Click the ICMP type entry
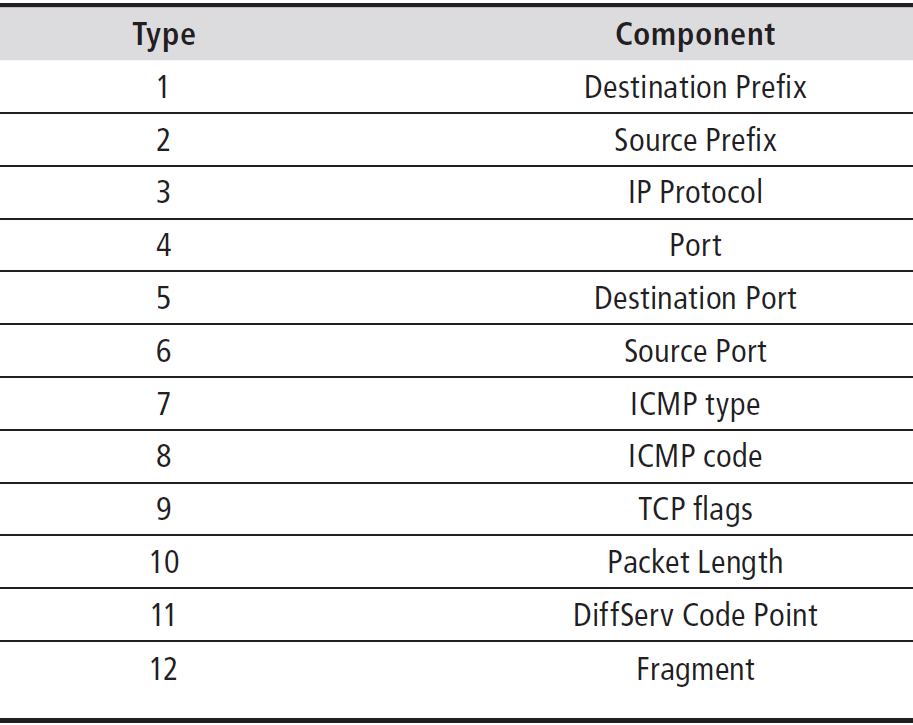The width and height of the screenshot is (913, 725). coord(695,405)
